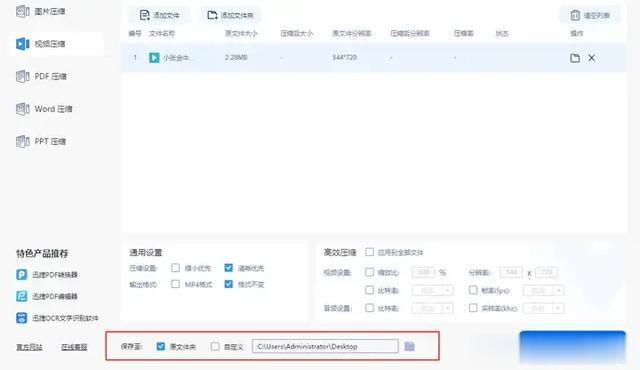Click the 迅捷PDF编辑器 app icon
This screenshot has height=370, width=640.
point(22,296)
